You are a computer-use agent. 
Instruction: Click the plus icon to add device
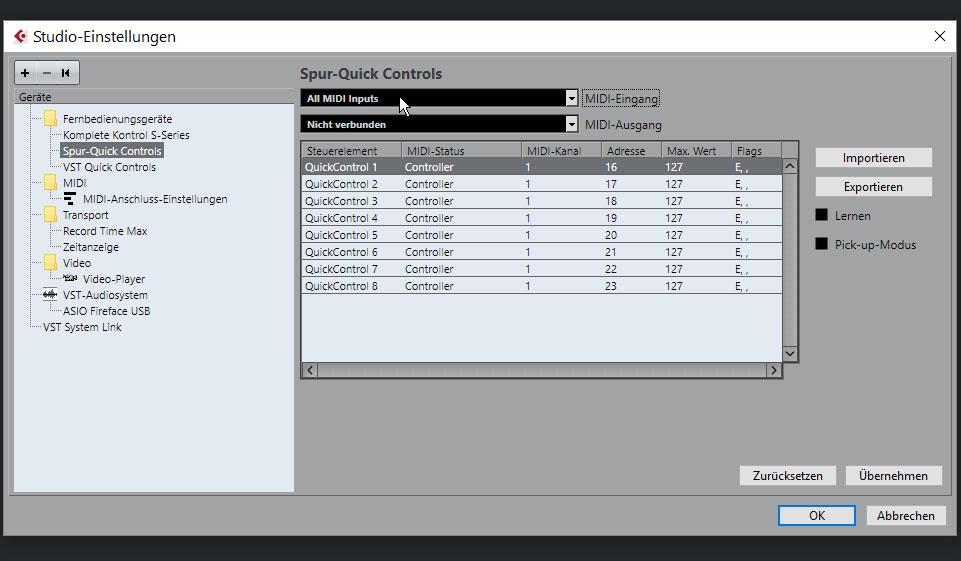tap(25, 73)
